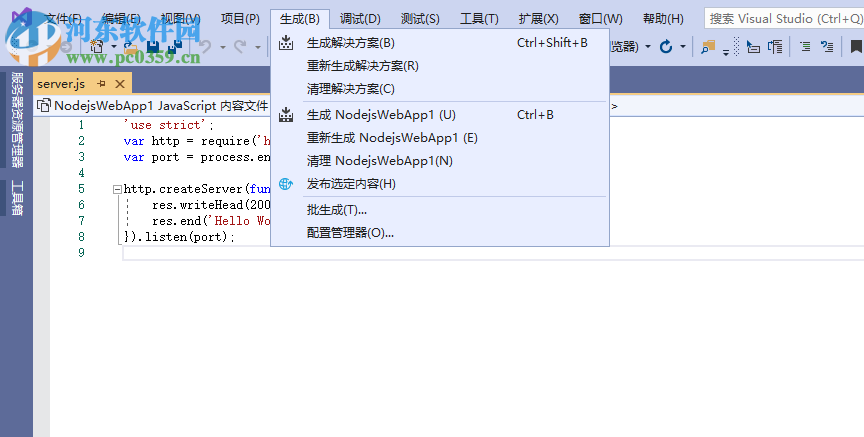This screenshot has width=864, height=437.
Task: Expand the Refresh options dropdown arrow
Action: pos(683,47)
